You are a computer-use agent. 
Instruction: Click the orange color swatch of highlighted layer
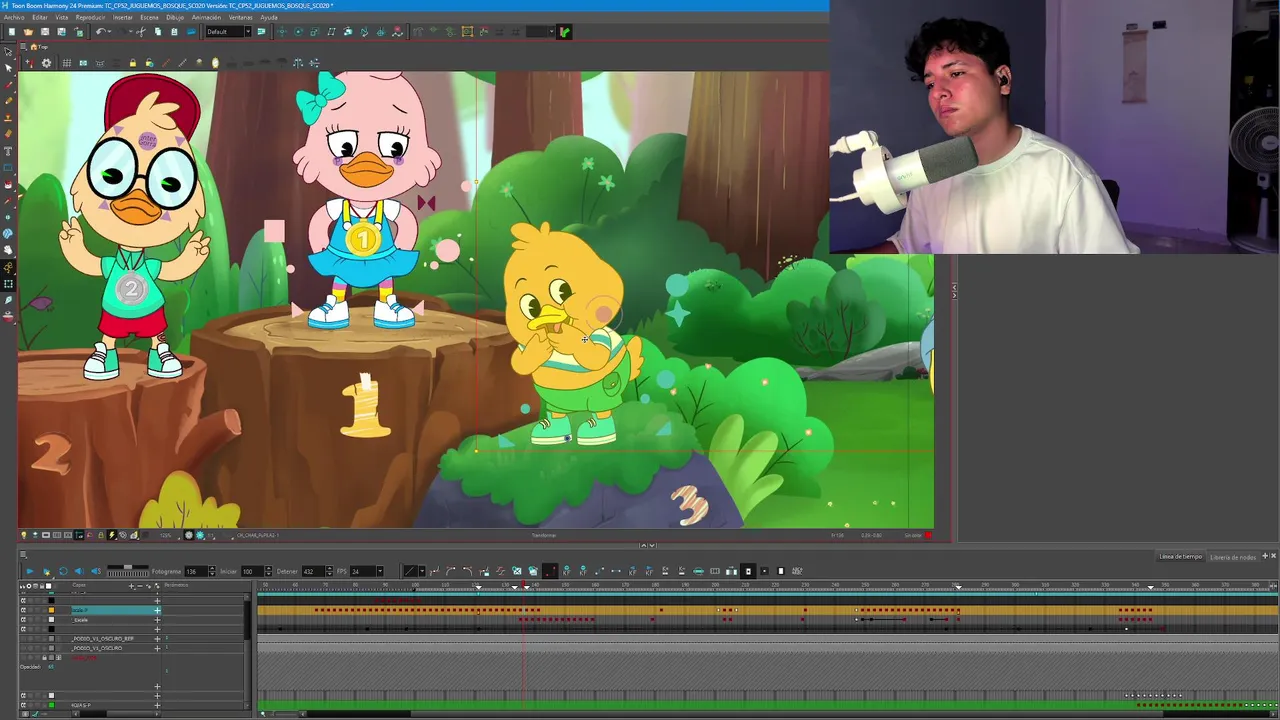51,610
